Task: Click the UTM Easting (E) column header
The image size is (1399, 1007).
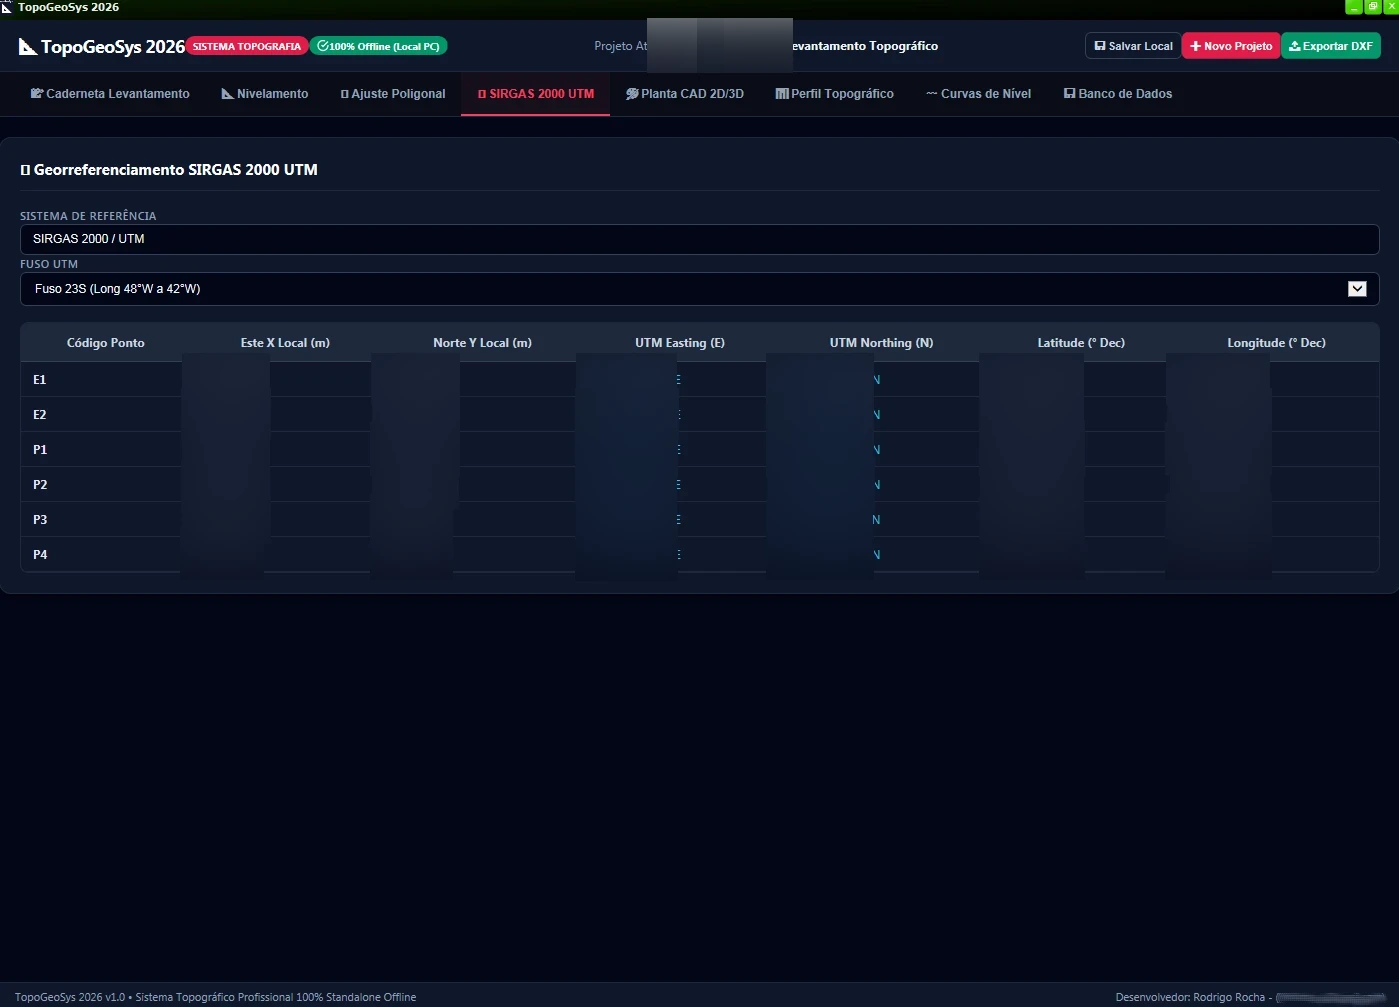Action: pyautogui.click(x=680, y=343)
